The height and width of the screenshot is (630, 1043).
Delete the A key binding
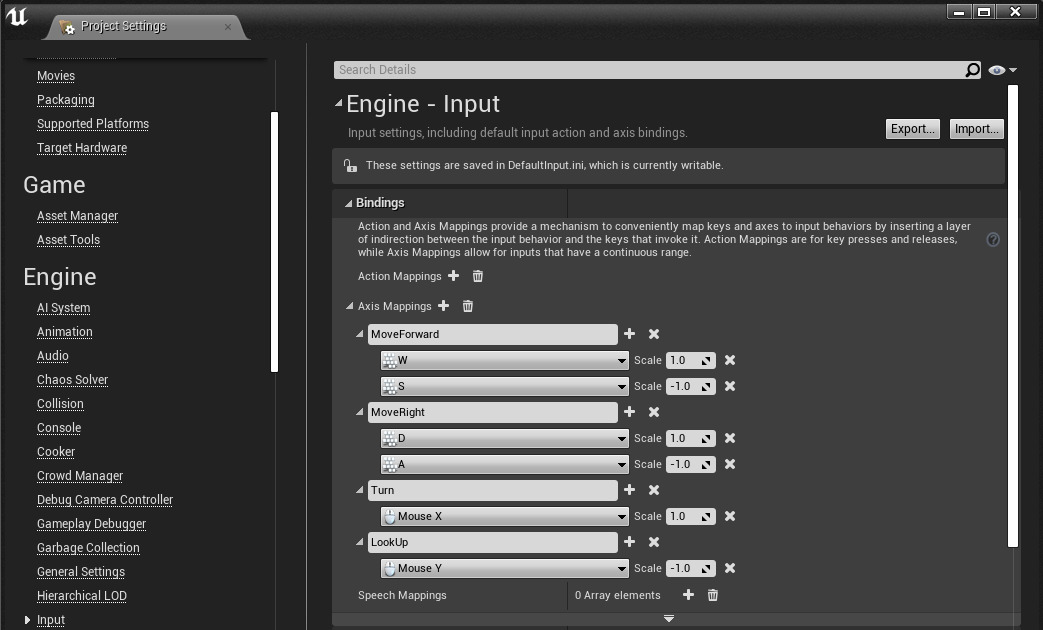click(x=730, y=464)
